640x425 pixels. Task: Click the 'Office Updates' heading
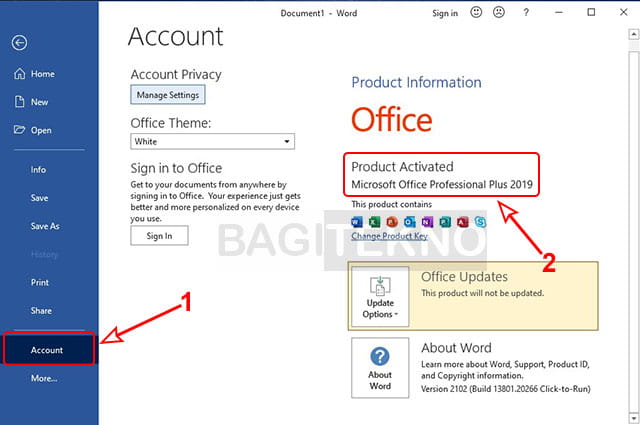(464, 277)
